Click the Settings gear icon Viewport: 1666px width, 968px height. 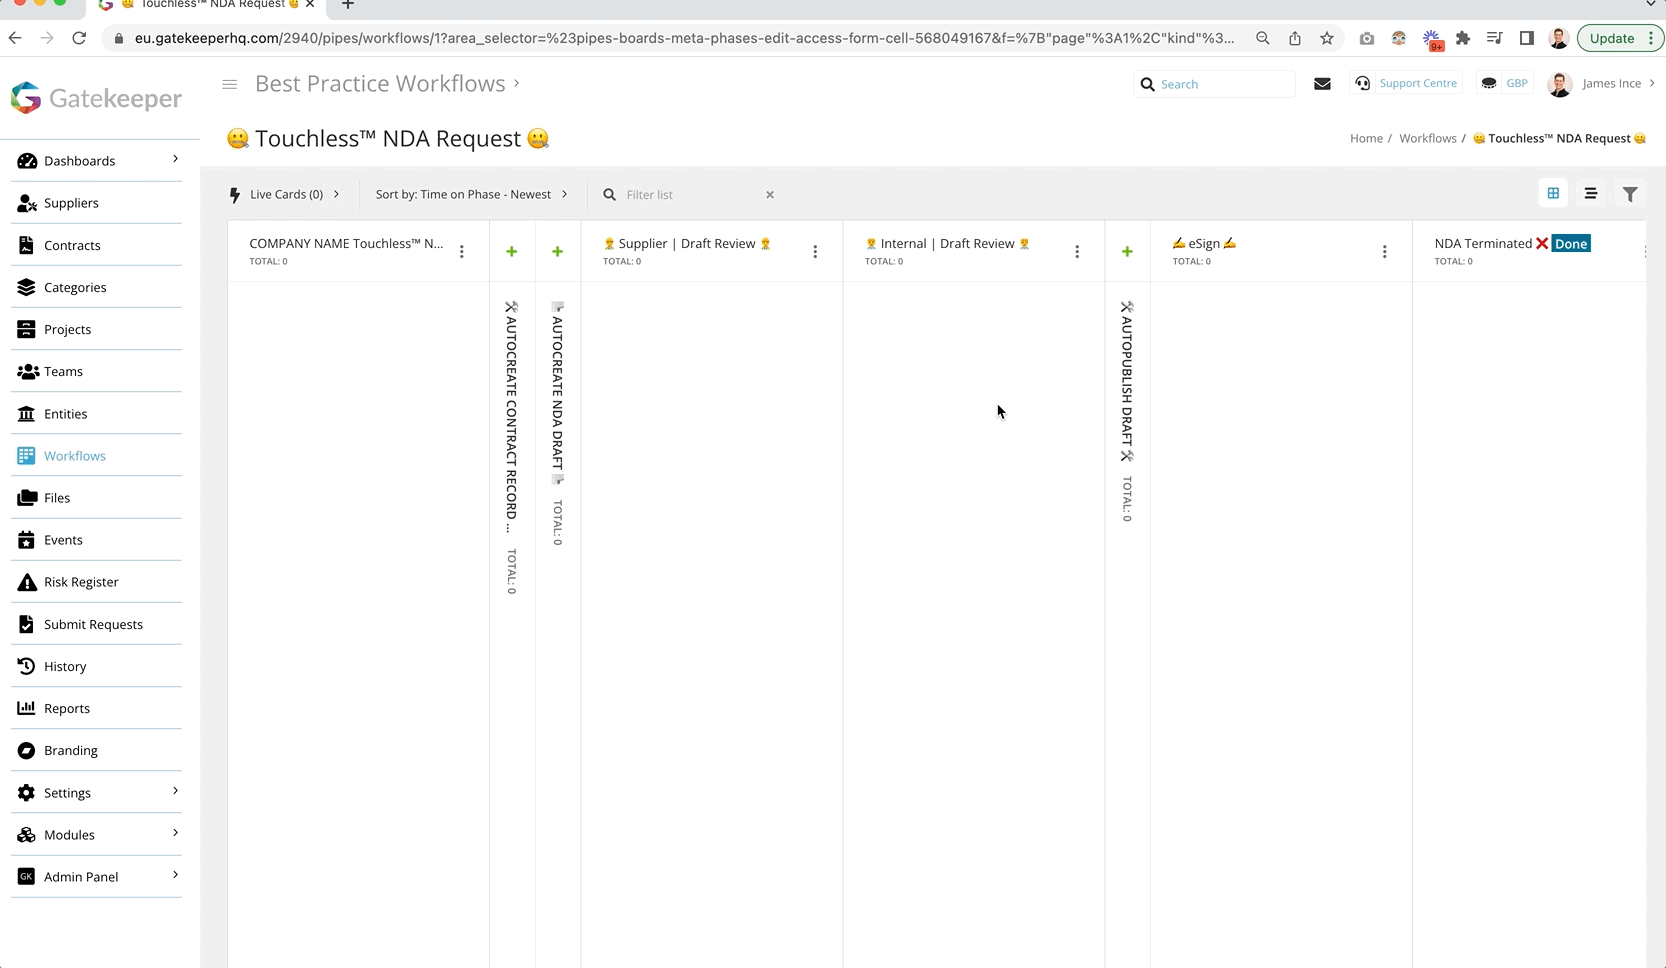27,793
